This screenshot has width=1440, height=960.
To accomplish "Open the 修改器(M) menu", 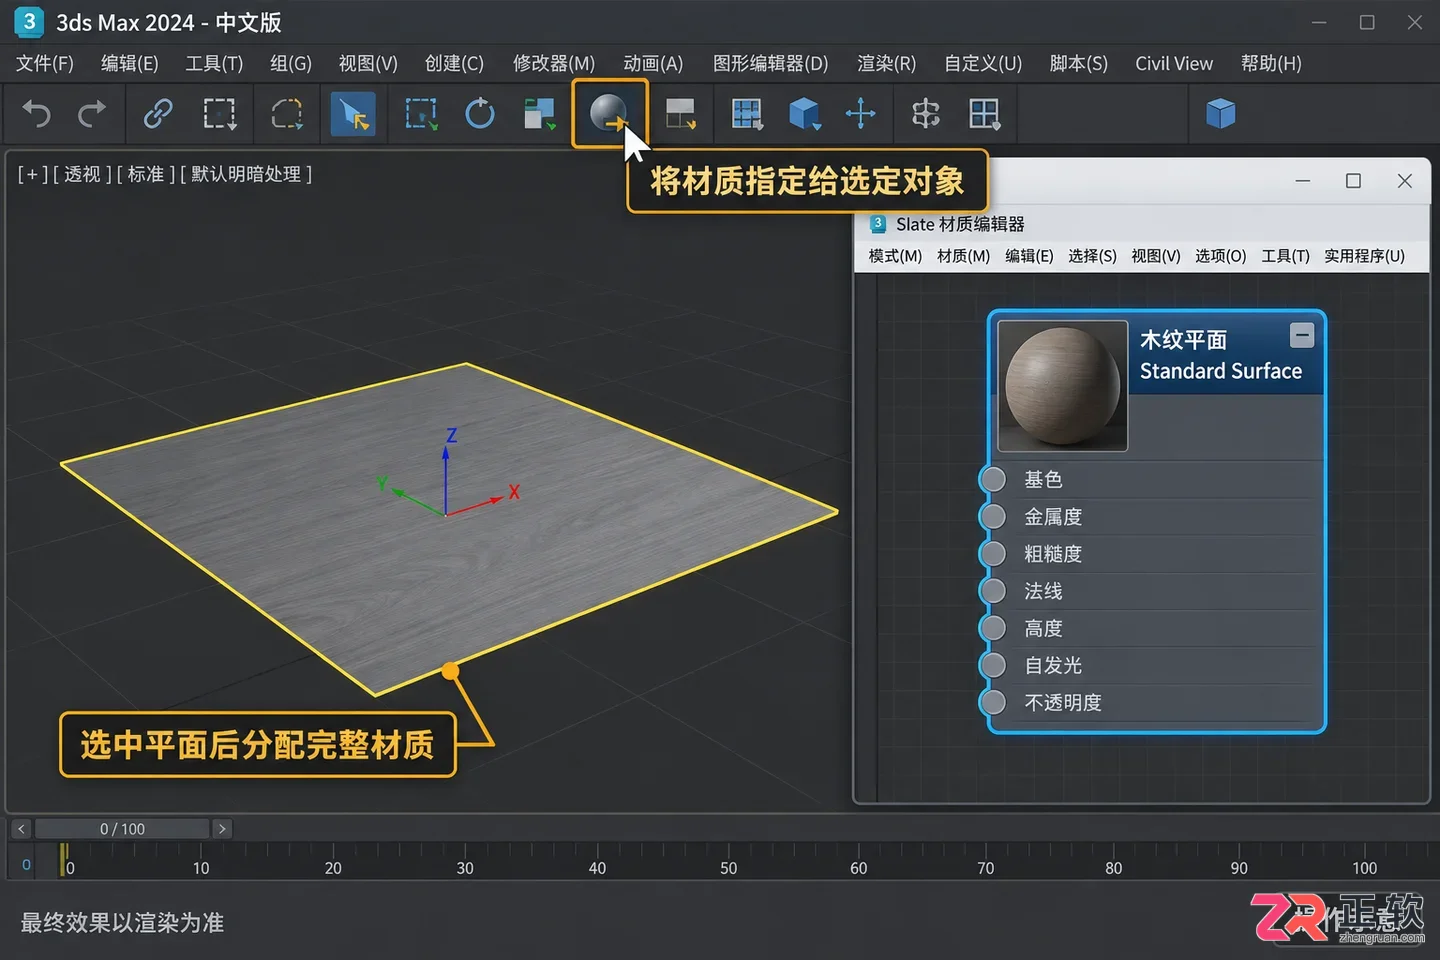I will [554, 64].
